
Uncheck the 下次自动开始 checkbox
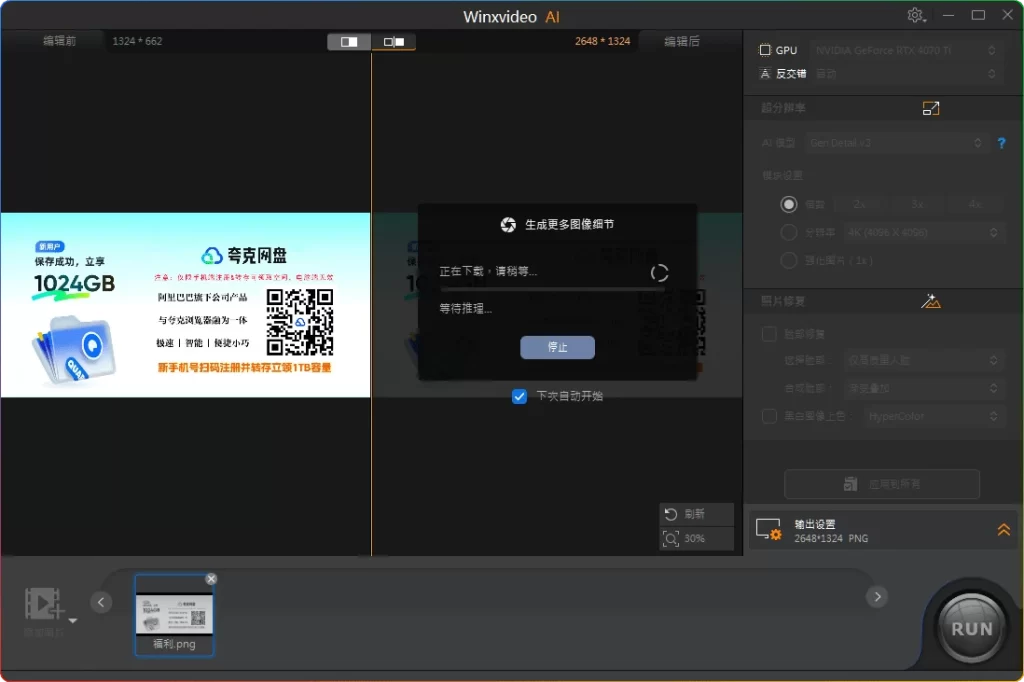[519, 396]
